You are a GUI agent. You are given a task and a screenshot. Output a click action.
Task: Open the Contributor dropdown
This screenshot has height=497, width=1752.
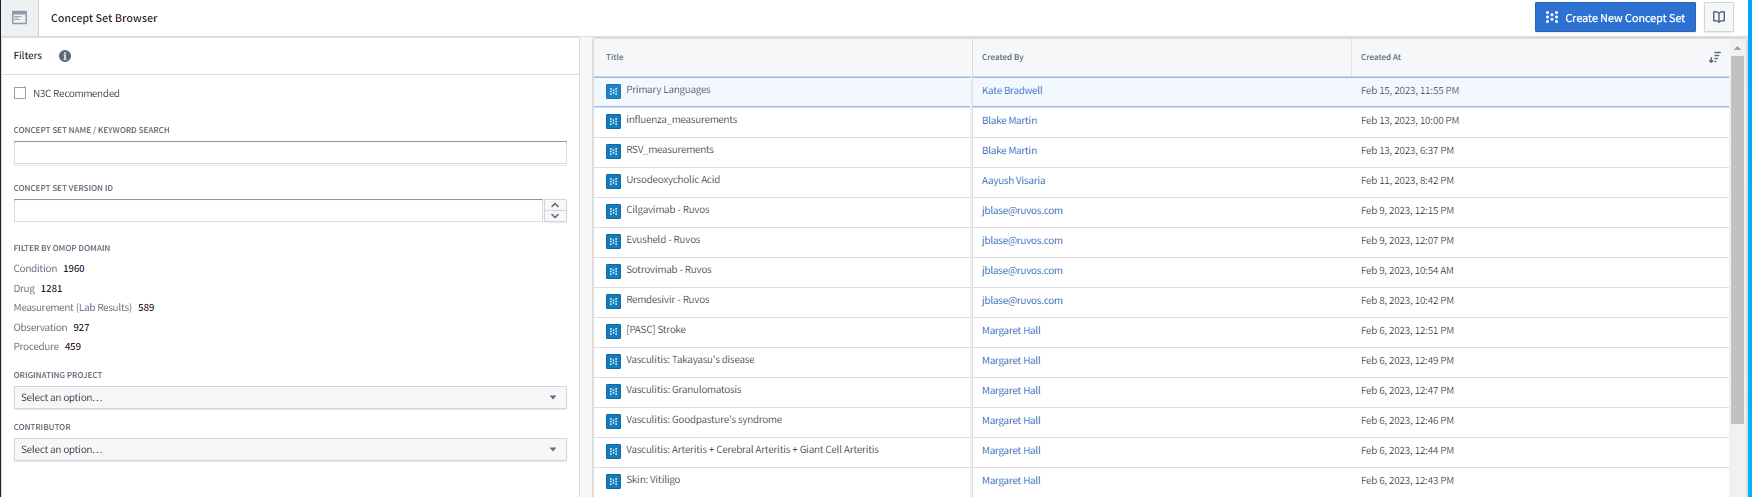point(290,450)
